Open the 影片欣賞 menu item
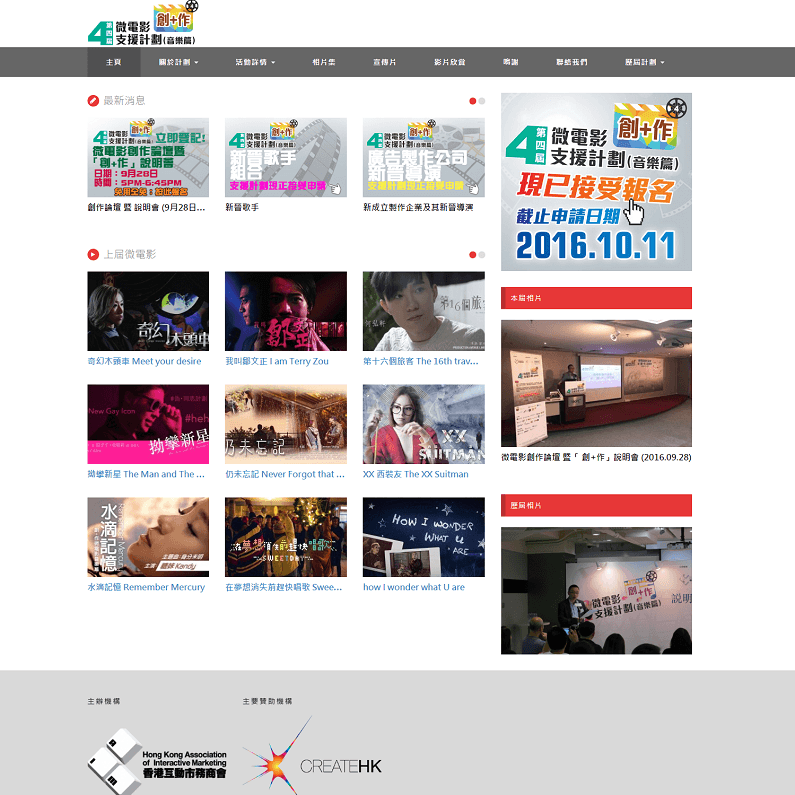 point(449,62)
